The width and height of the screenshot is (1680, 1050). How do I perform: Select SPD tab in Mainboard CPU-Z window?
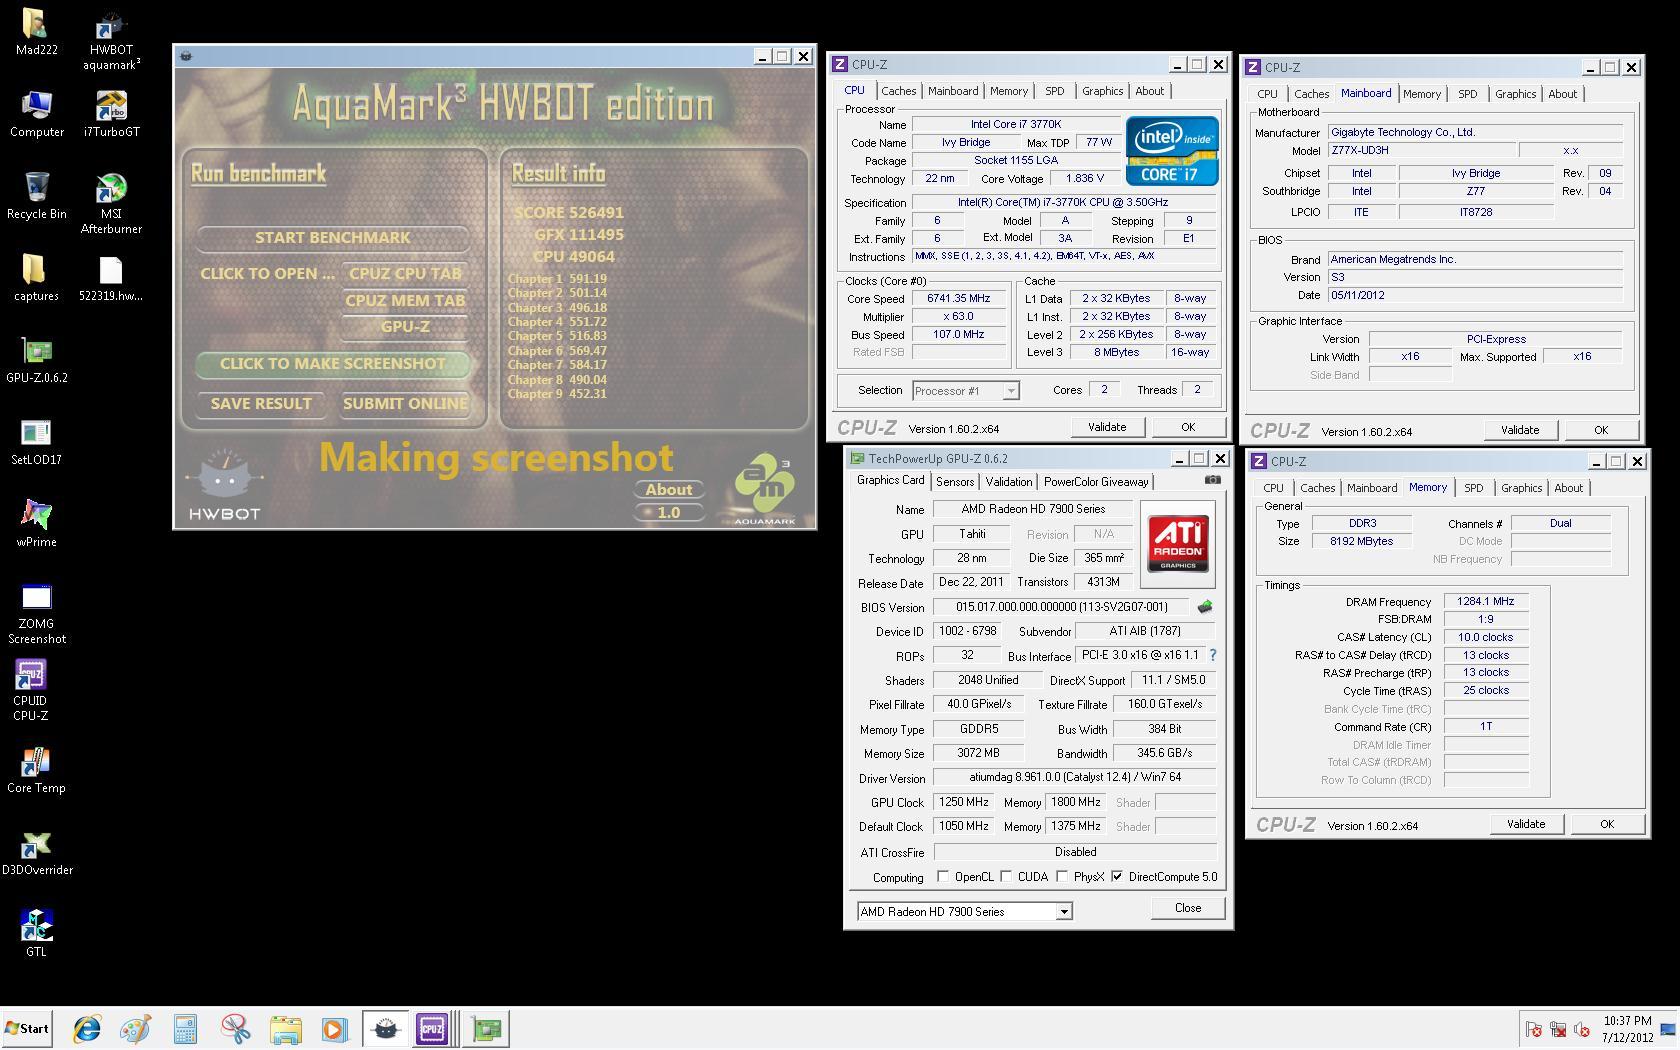coord(1467,94)
